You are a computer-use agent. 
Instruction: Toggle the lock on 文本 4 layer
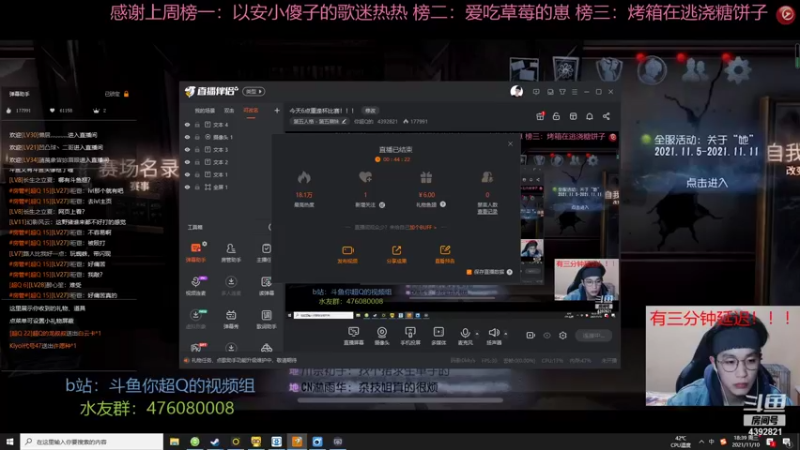(x=197, y=124)
